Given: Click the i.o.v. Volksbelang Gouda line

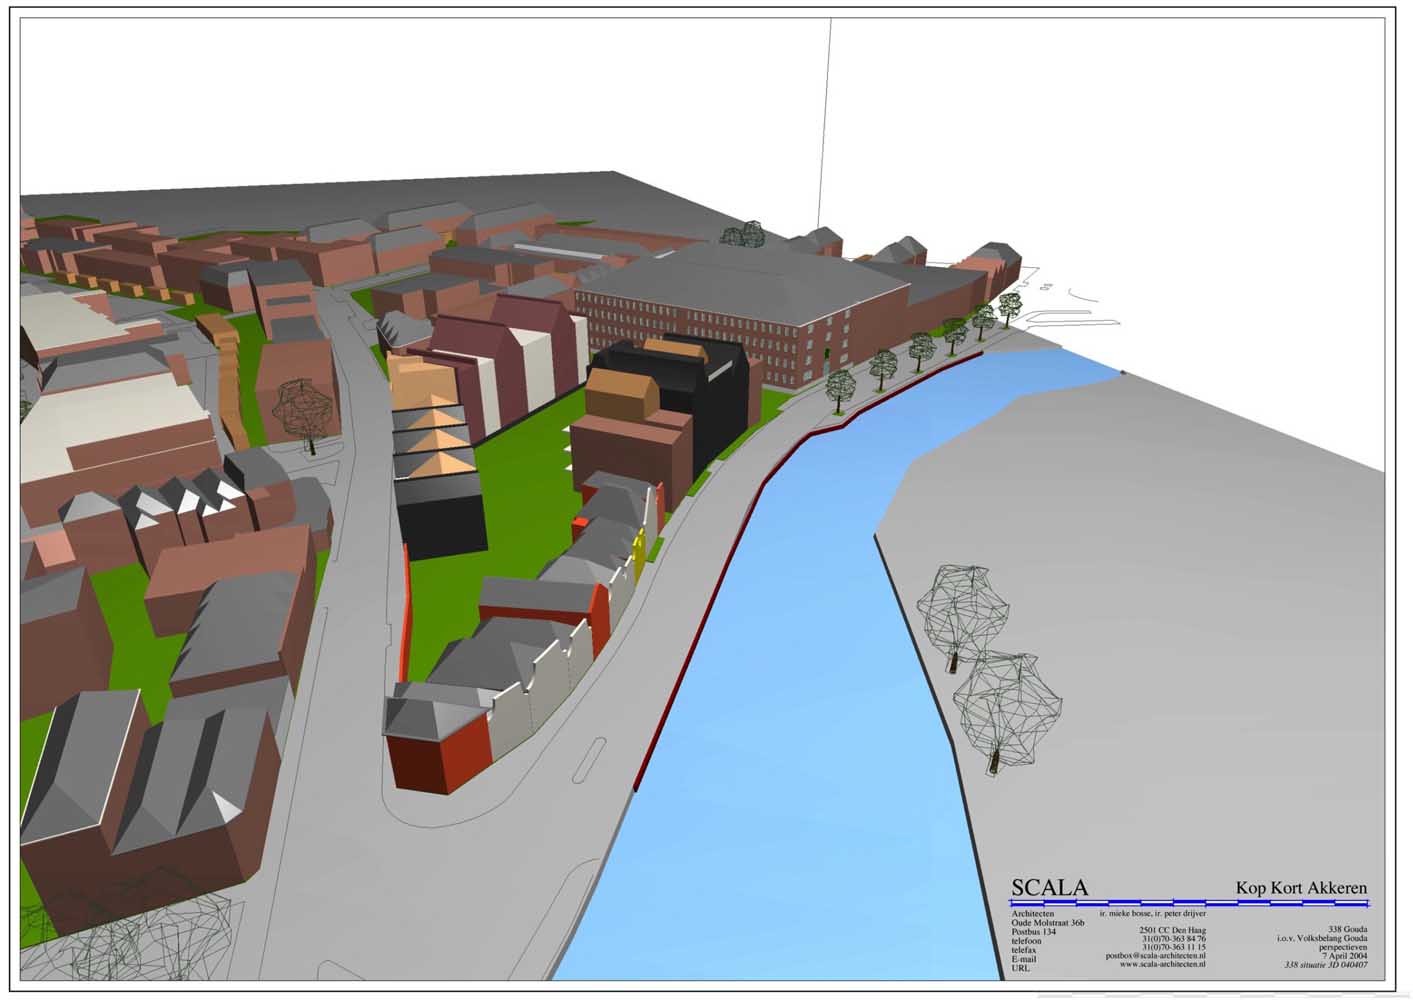Looking at the screenshot, I should pos(1322,938).
